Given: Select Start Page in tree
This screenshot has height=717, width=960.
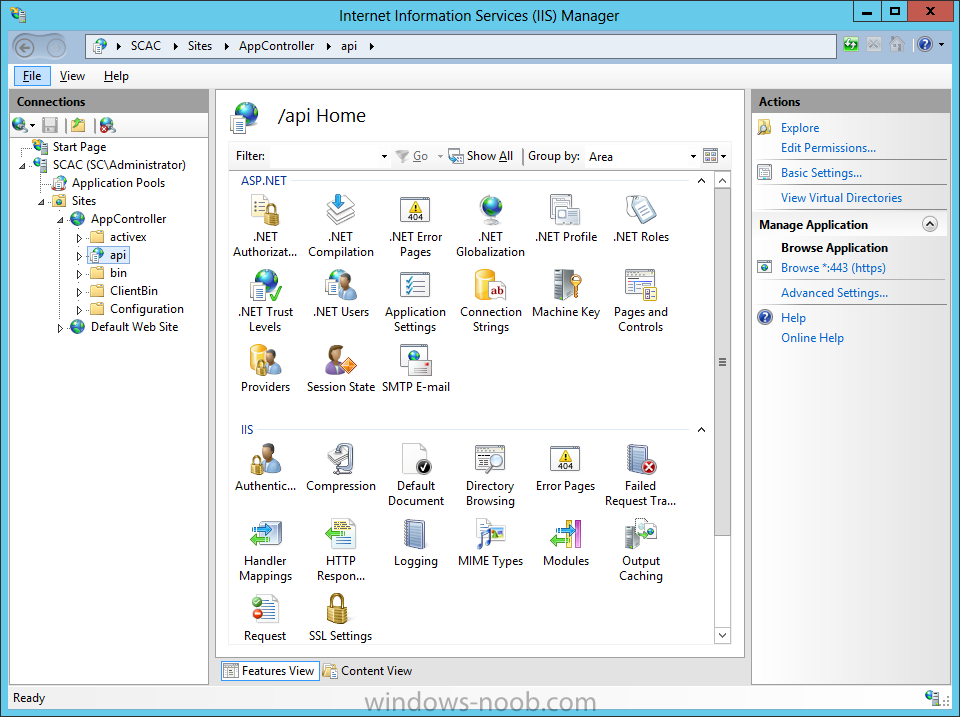Looking at the screenshot, I should click(x=79, y=147).
